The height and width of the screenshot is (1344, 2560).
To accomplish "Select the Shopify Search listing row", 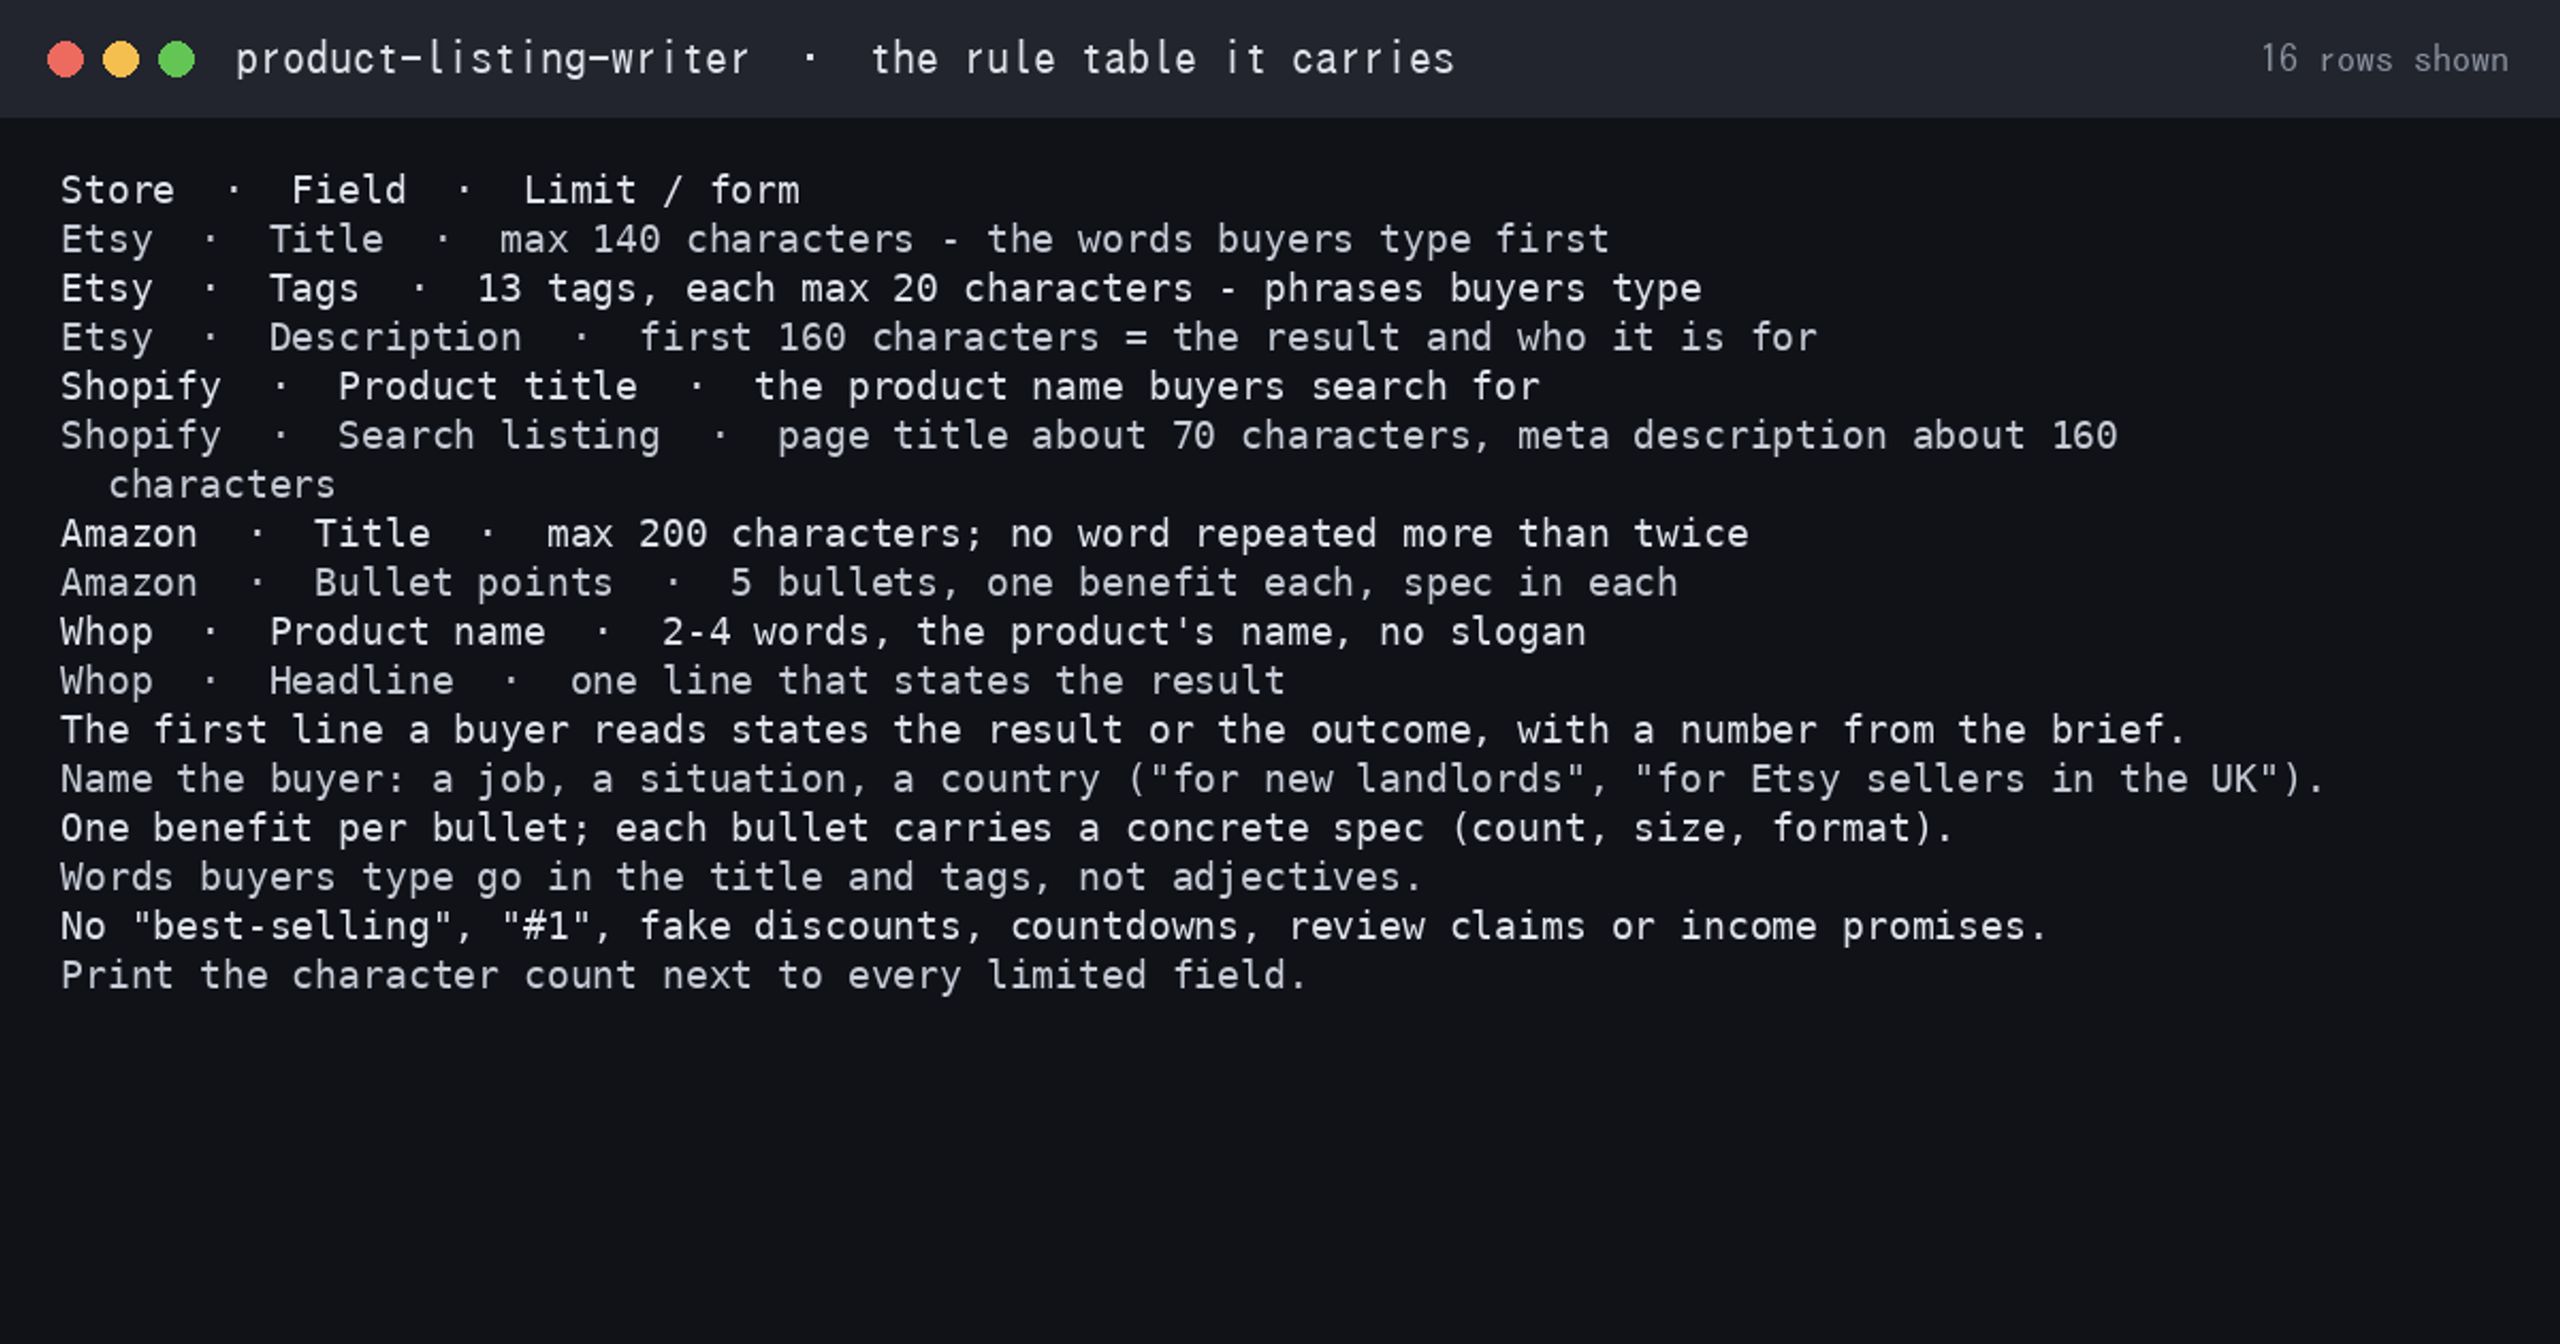I will pos(1088,460).
